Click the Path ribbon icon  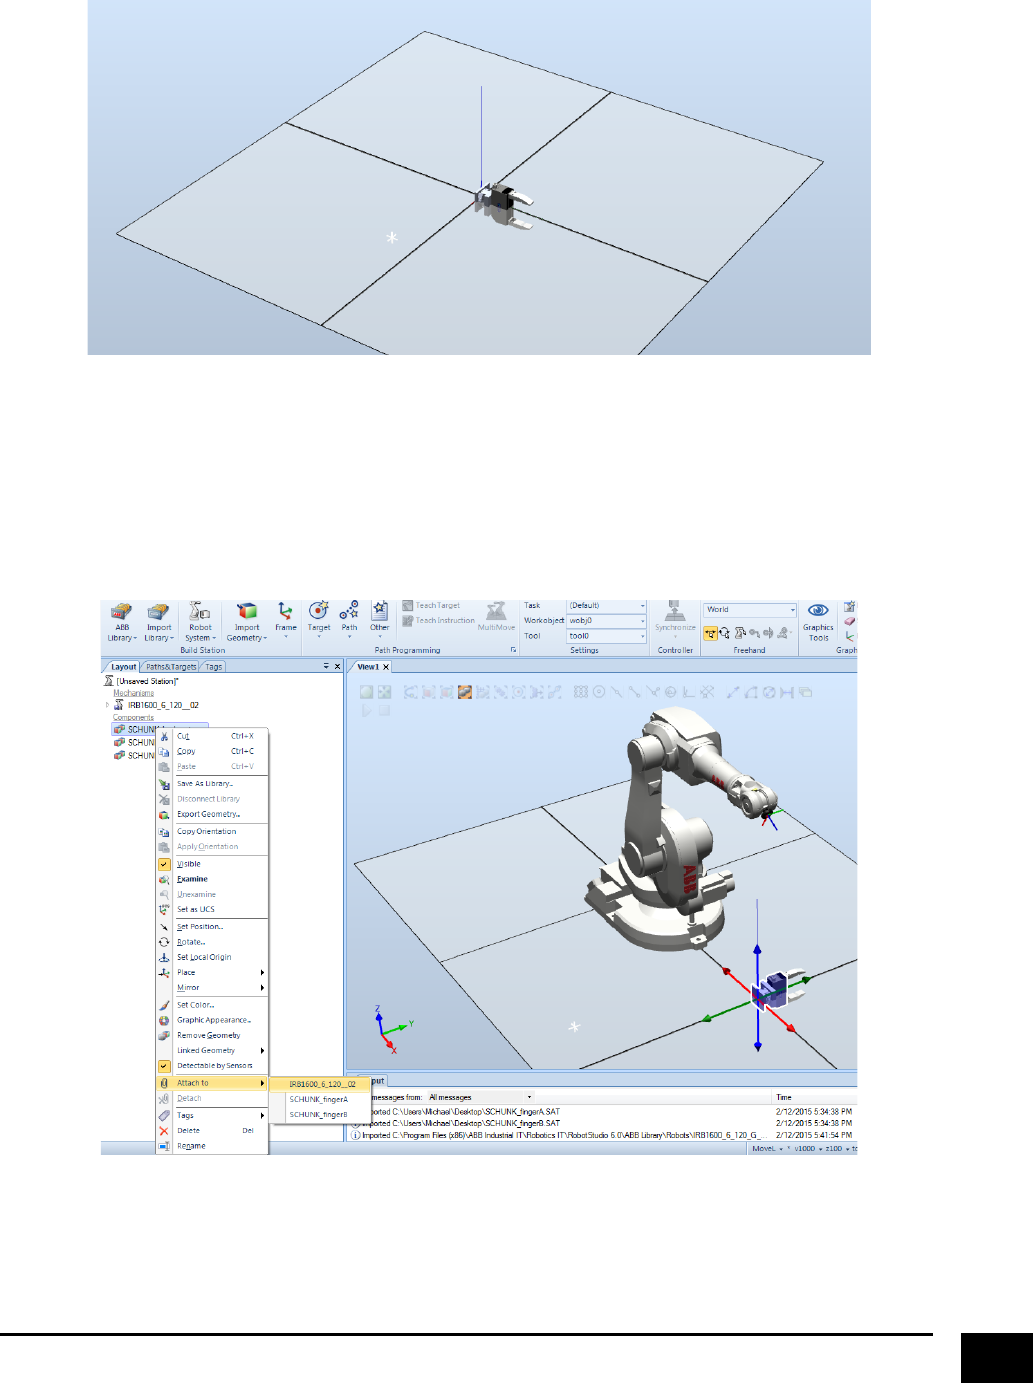tap(349, 611)
